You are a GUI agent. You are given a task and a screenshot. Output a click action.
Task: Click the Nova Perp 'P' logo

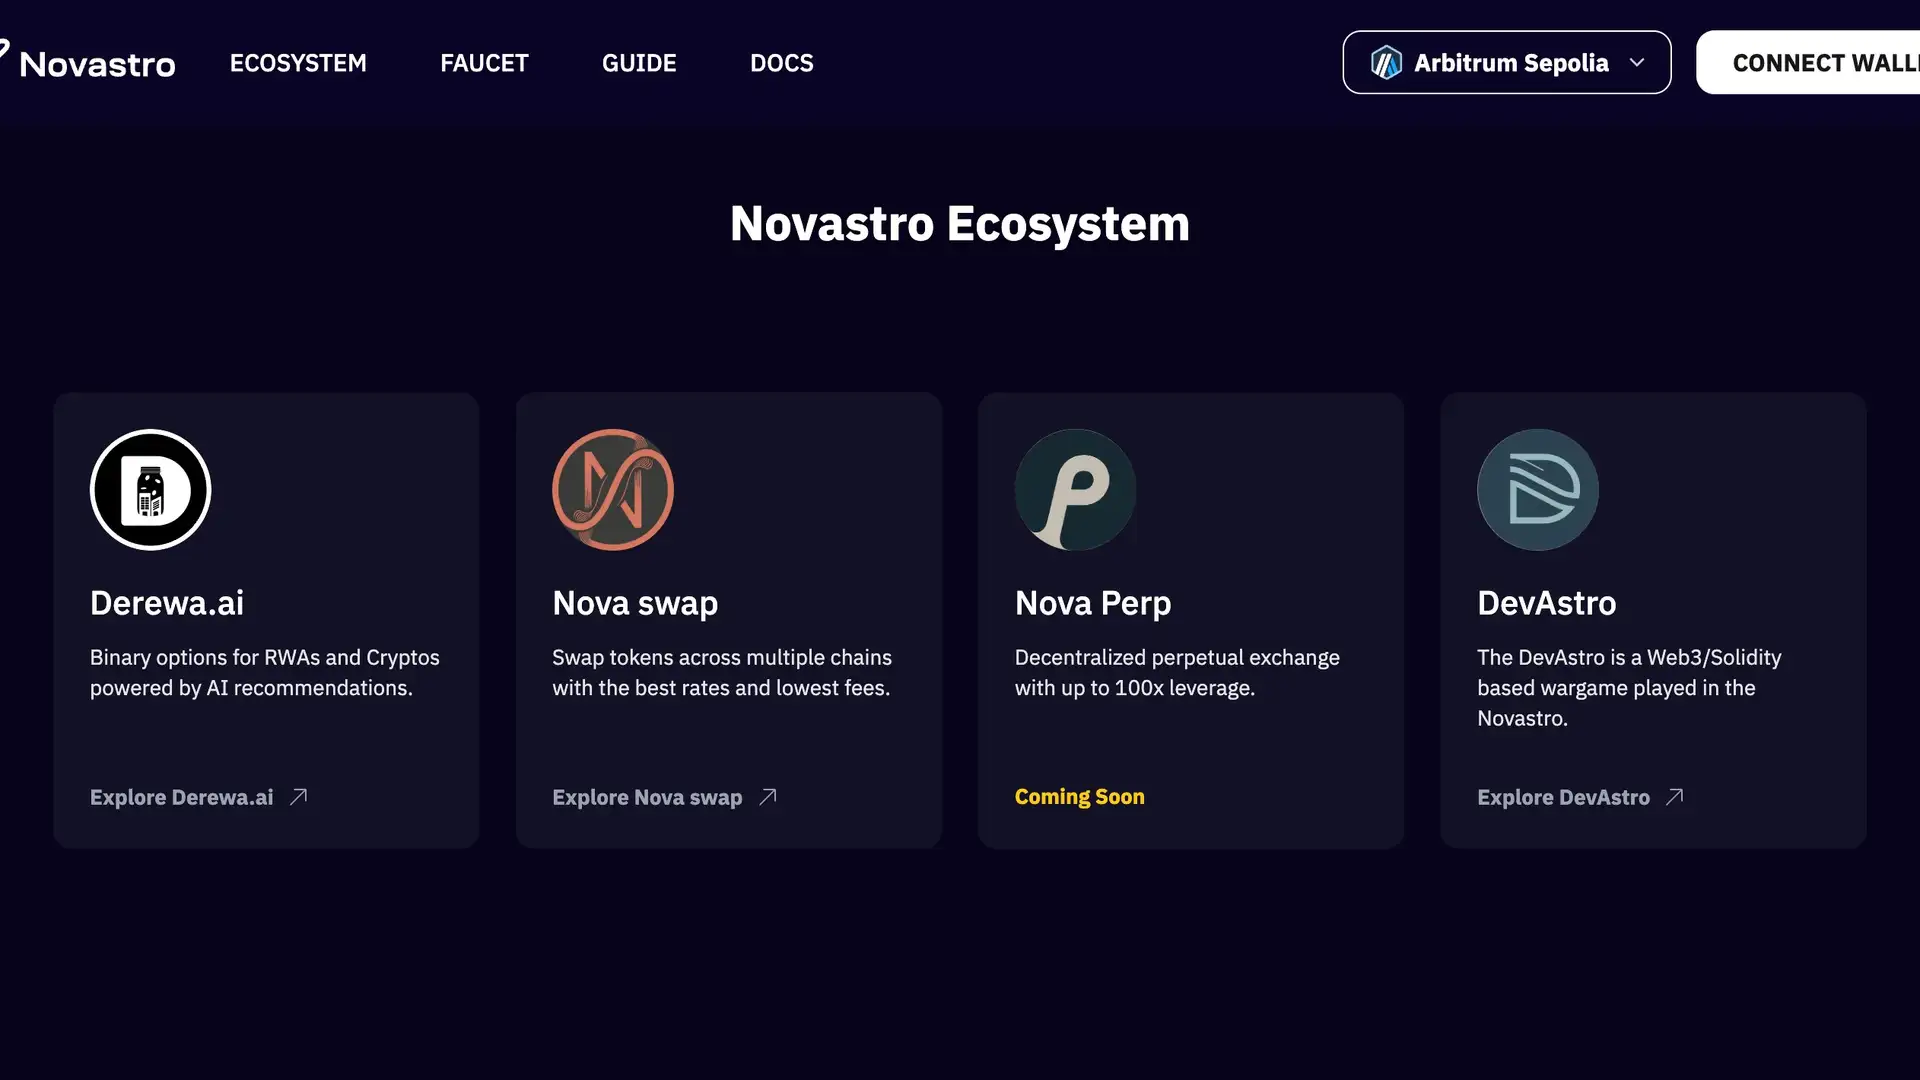tap(1075, 490)
